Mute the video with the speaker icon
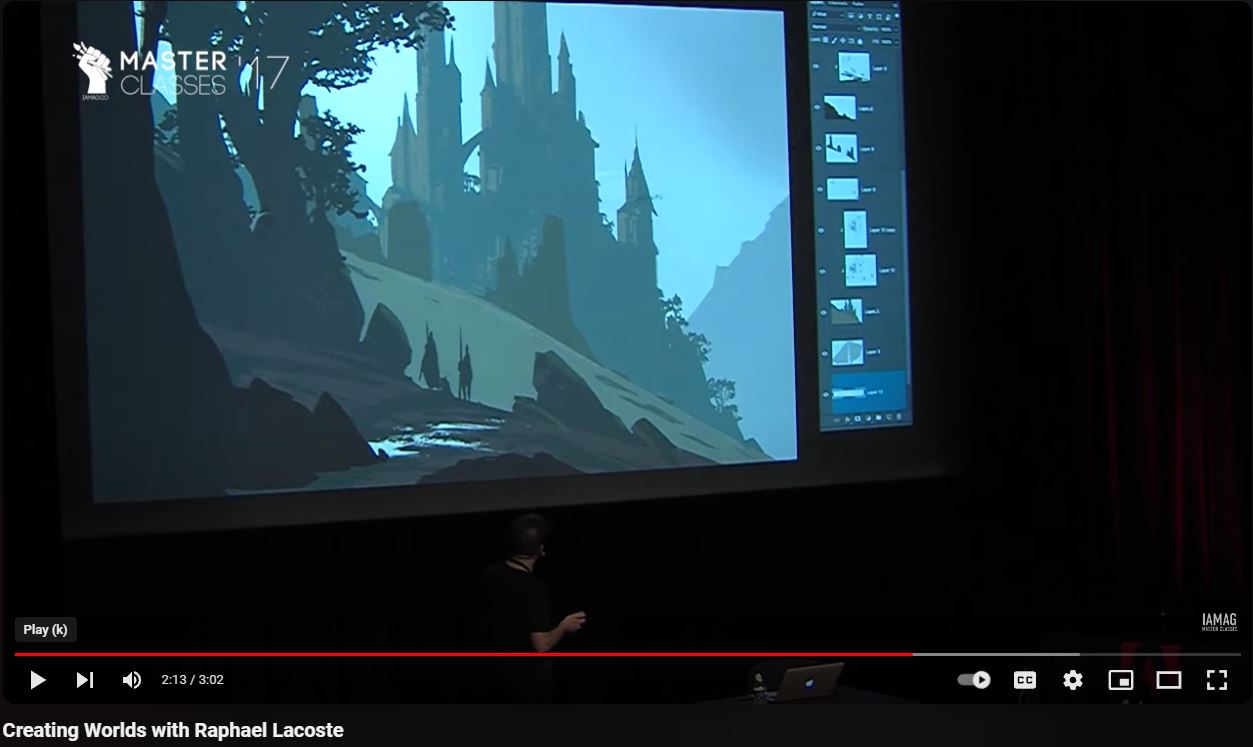This screenshot has width=1253, height=747. tap(131, 680)
